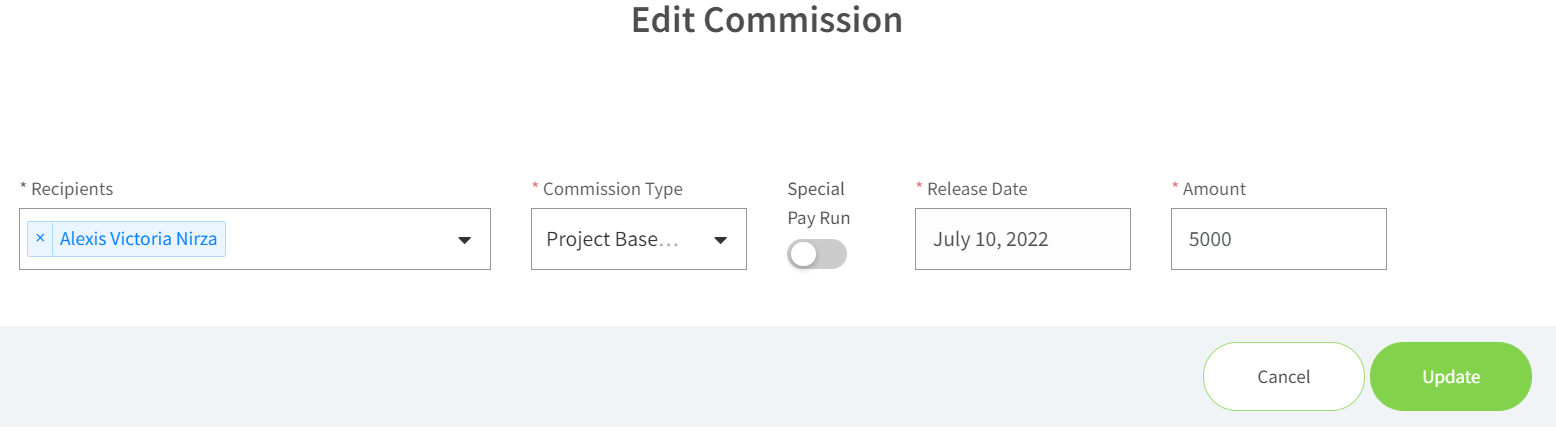The width and height of the screenshot is (1556, 436).
Task: Click the Recipients field label
Action: point(66,189)
